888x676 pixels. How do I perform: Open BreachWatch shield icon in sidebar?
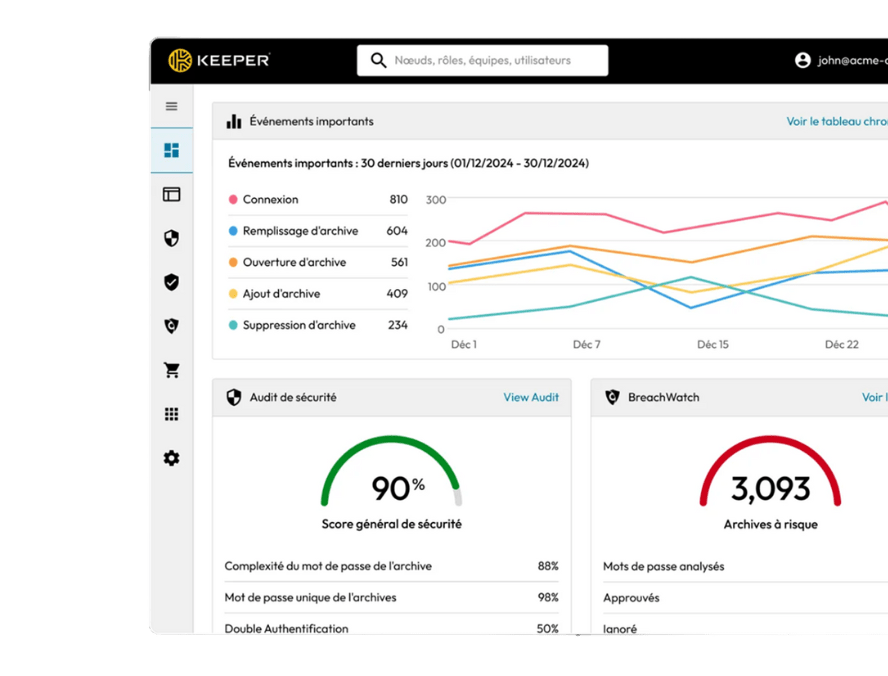click(171, 326)
